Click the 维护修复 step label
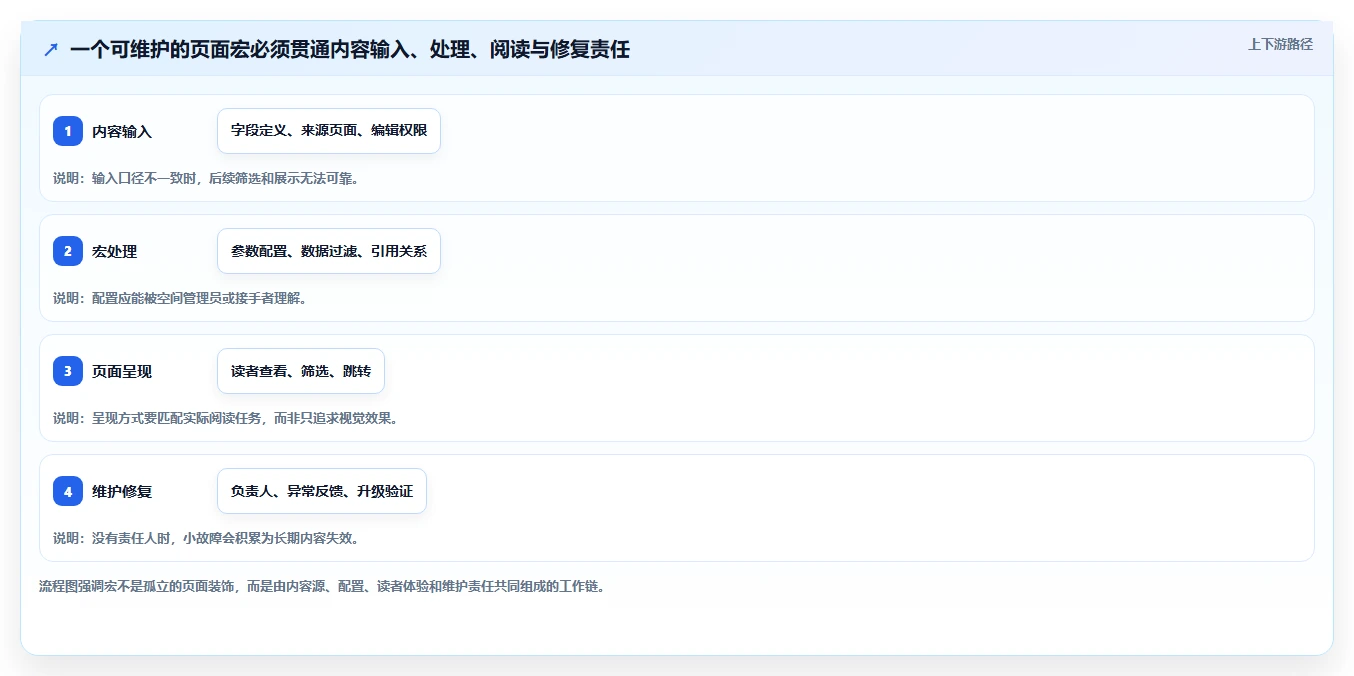The image size is (1354, 676). click(122, 491)
